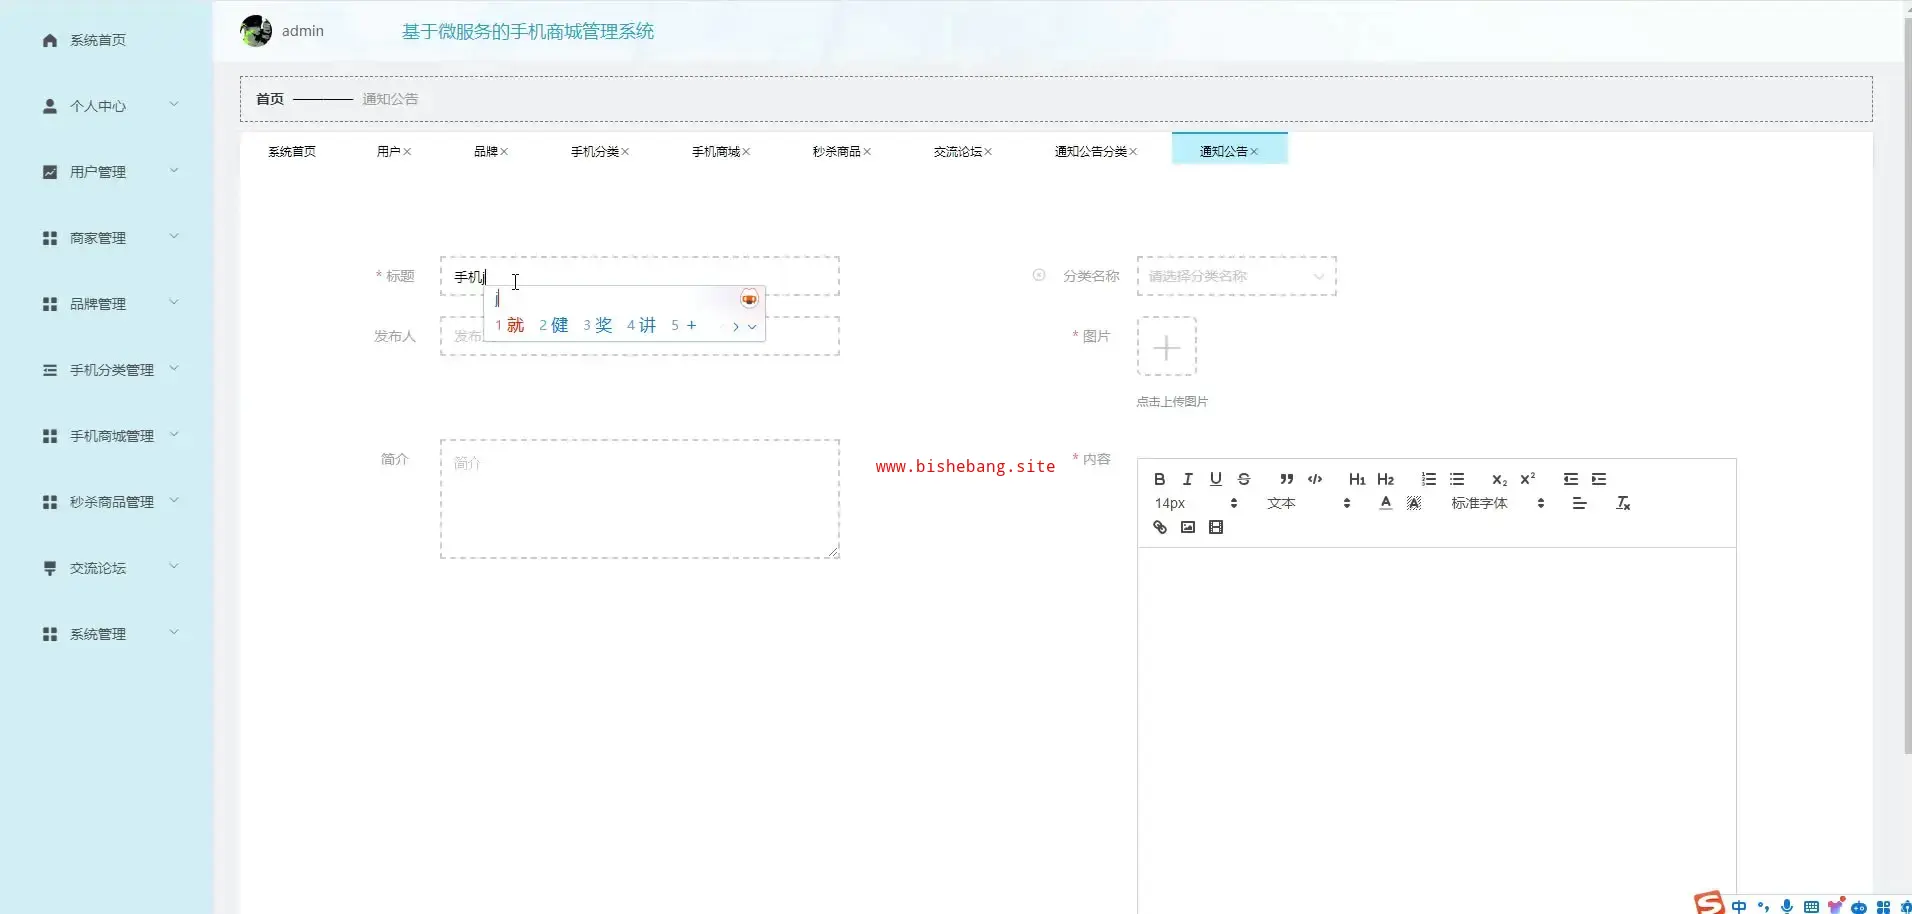
Task: Expand the 用户管理 sidebar menu
Action: [x=108, y=172]
